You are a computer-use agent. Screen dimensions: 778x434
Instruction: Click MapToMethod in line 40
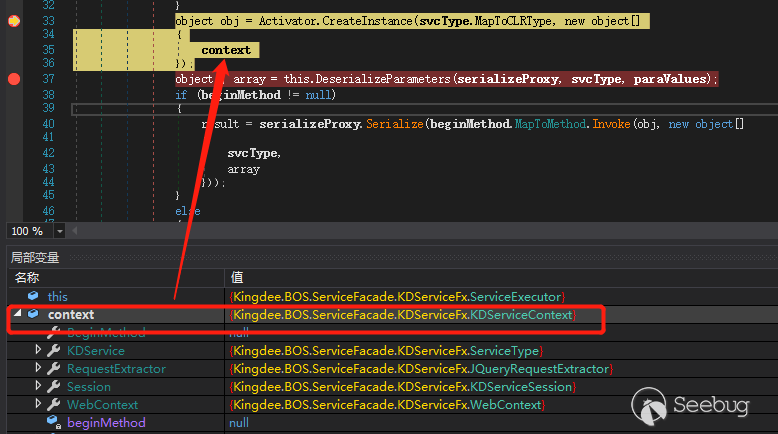[550, 124]
